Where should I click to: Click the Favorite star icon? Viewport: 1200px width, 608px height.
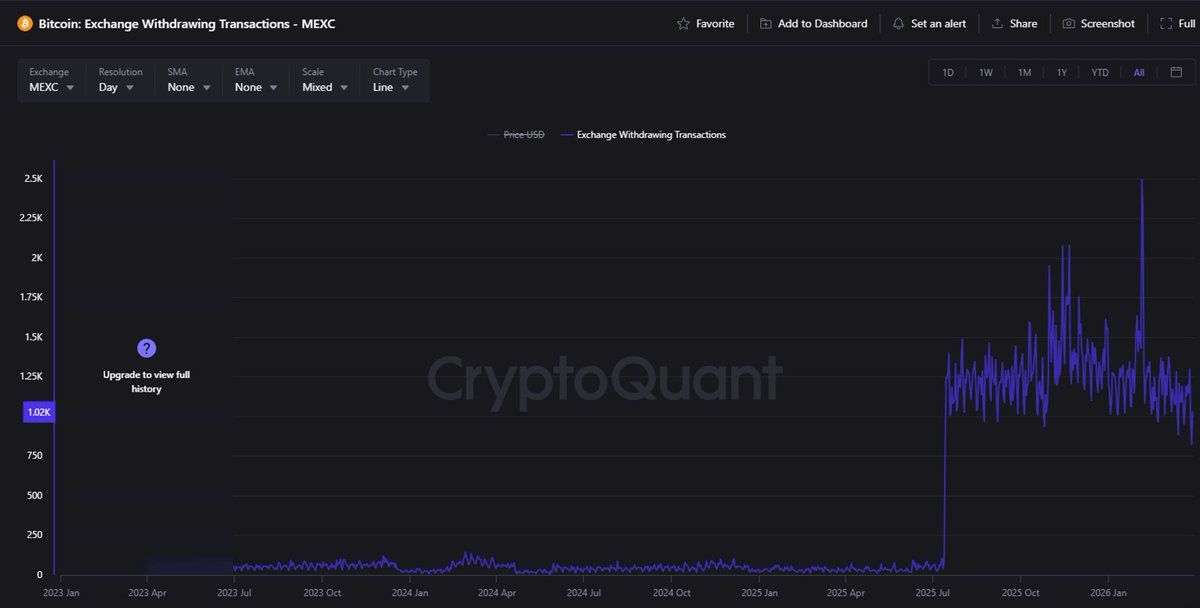tap(683, 23)
